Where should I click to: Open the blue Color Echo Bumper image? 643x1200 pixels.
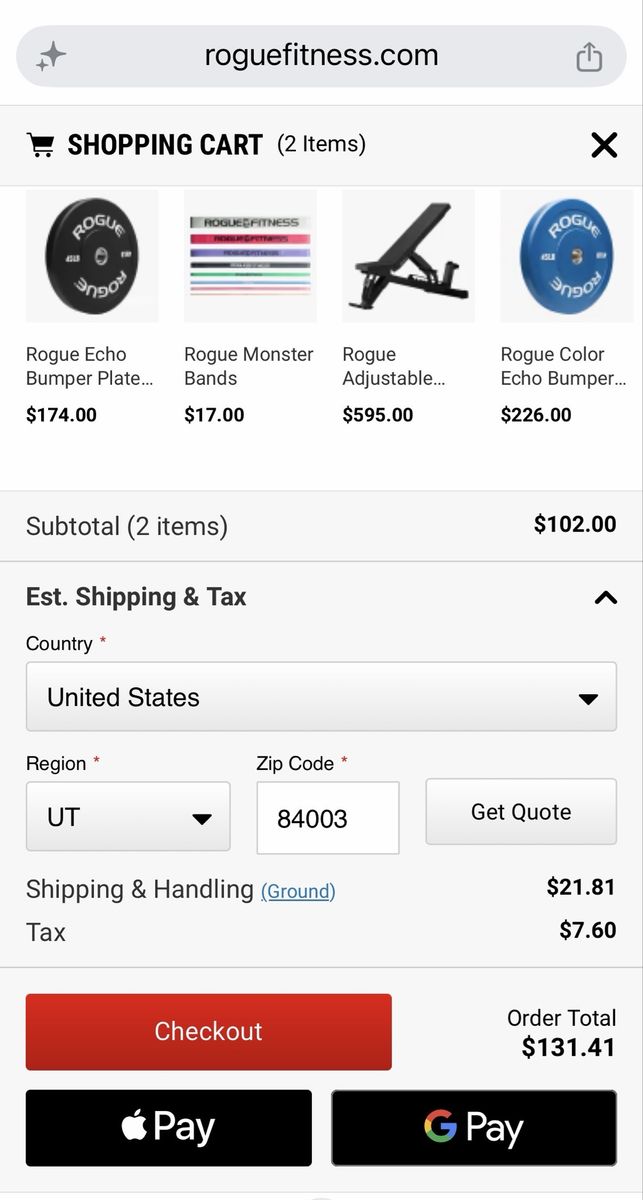[x=566, y=256]
